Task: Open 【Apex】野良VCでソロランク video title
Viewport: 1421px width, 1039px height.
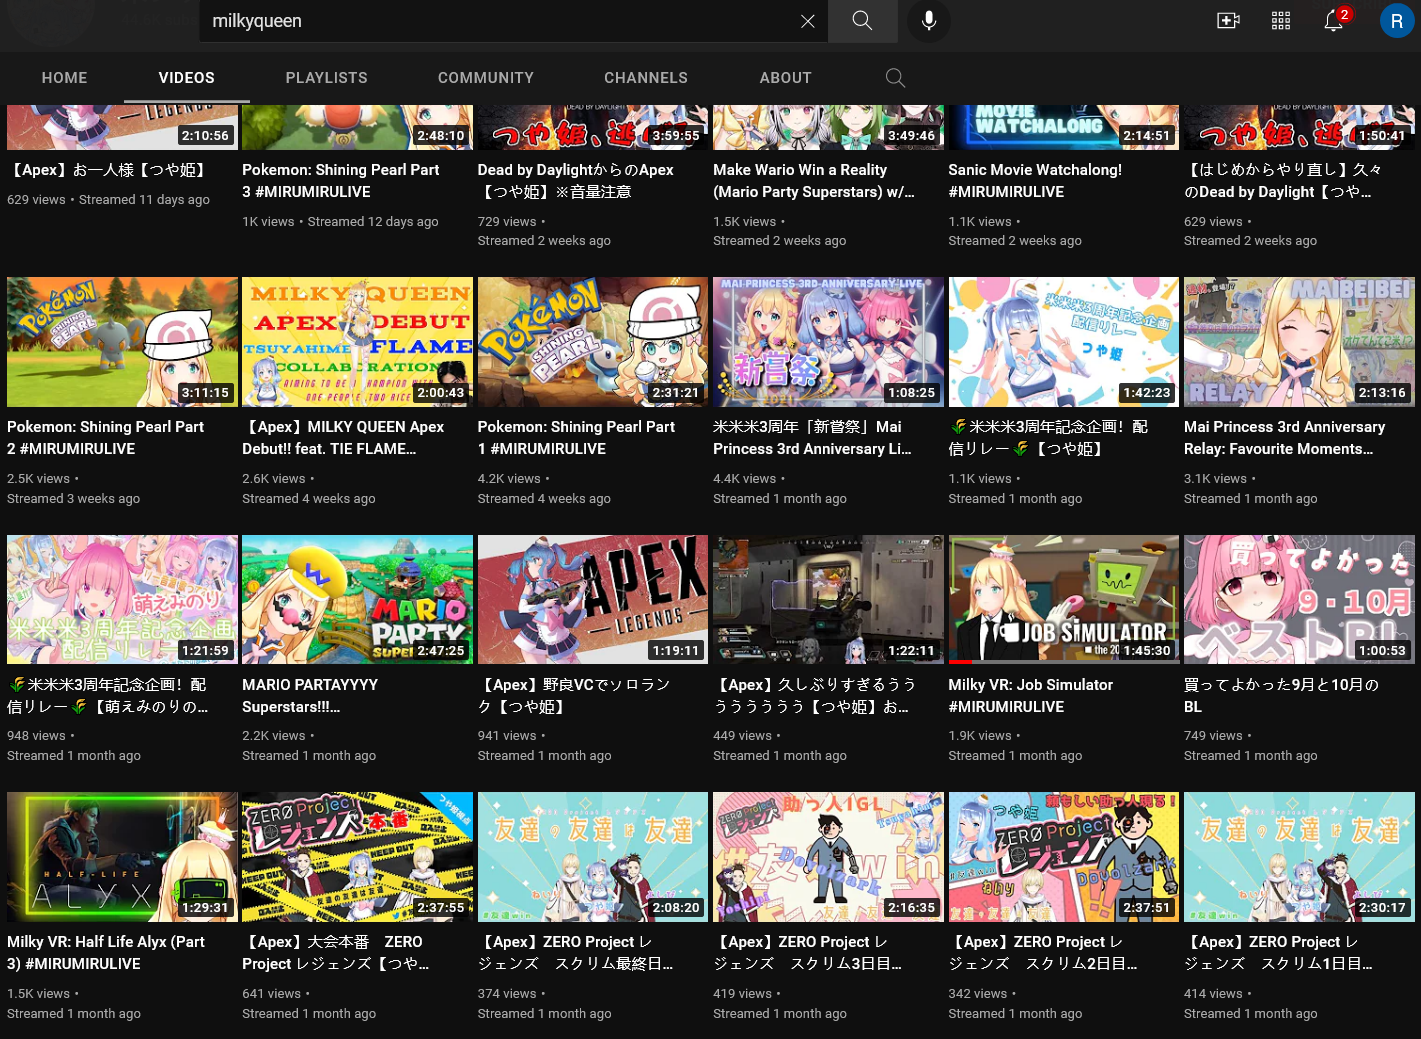Action: tap(574, 696)
